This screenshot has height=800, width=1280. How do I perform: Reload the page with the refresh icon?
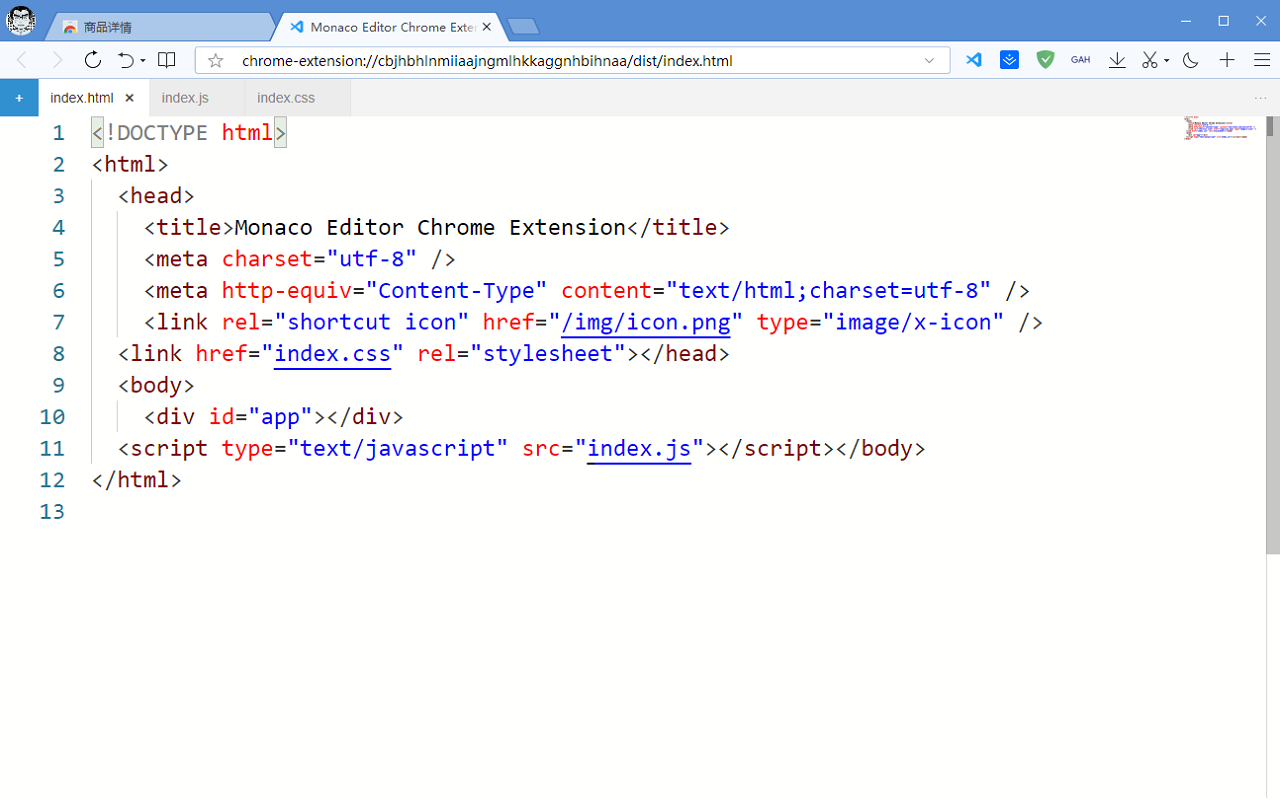tap(93, 60)
